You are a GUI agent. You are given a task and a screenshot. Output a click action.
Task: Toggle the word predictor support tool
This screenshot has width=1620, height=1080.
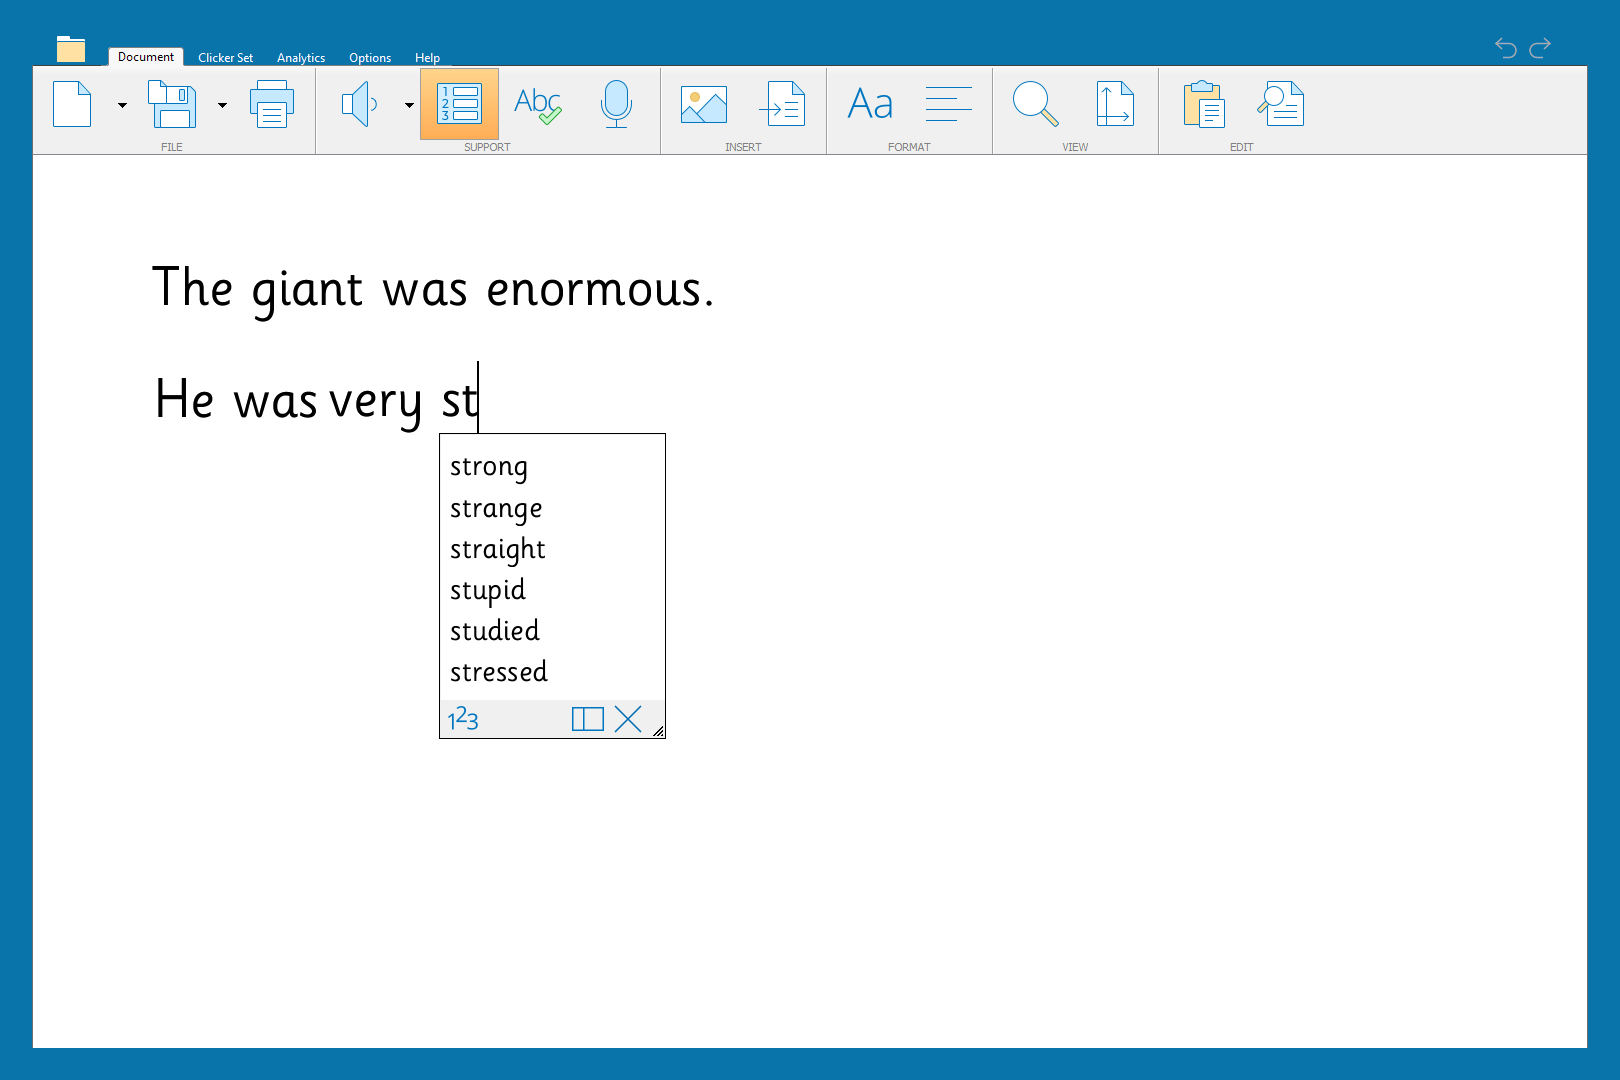click(459, 104)
